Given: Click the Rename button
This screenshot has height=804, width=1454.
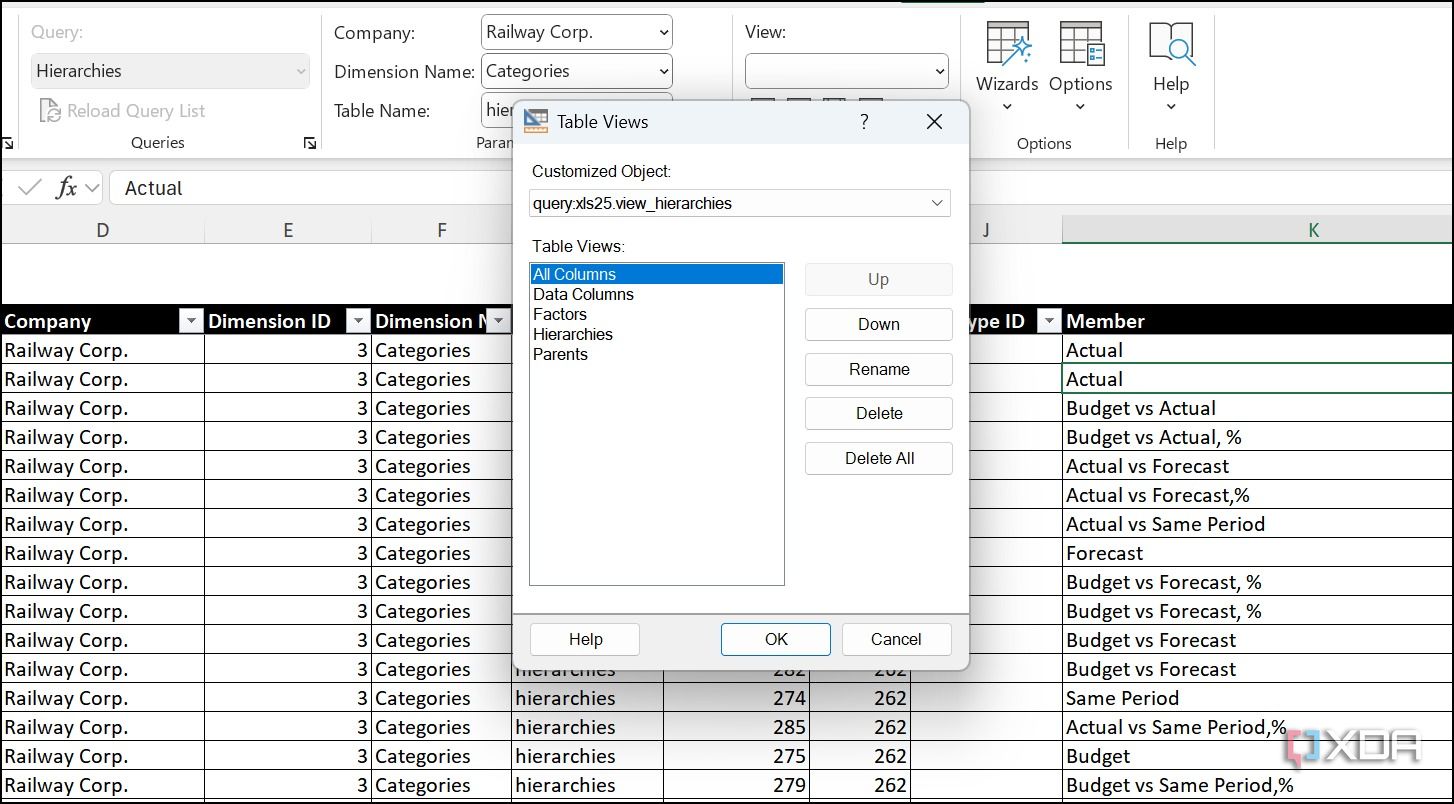Looking at the screenshot, I should tap(878, 369).
